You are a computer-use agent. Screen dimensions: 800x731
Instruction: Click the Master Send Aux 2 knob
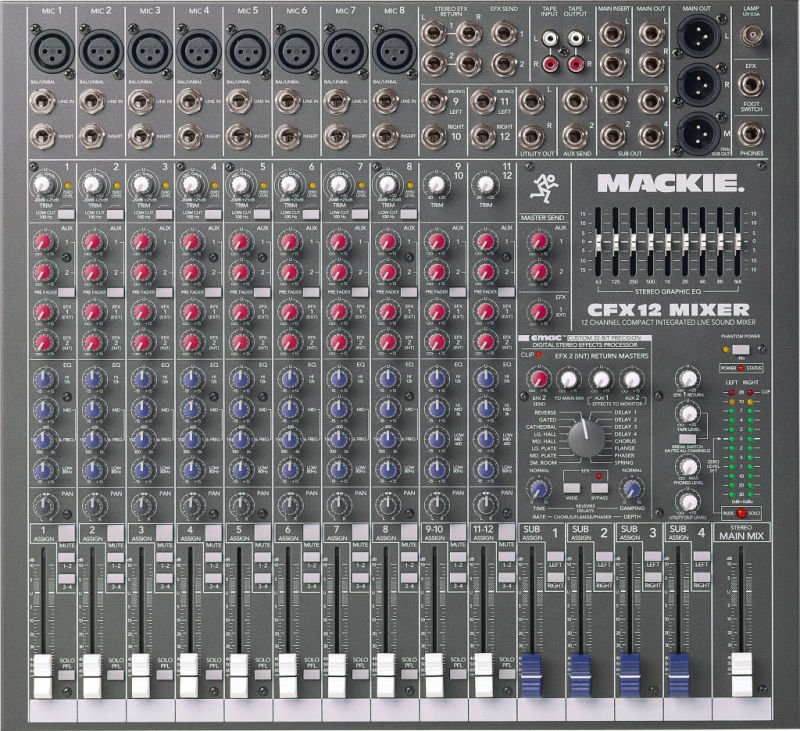coord(539,271)
